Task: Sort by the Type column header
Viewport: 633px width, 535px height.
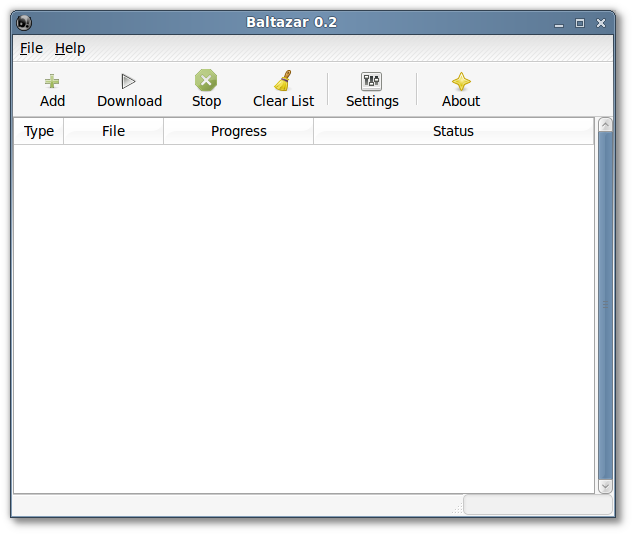Action: tap(39, 131)
